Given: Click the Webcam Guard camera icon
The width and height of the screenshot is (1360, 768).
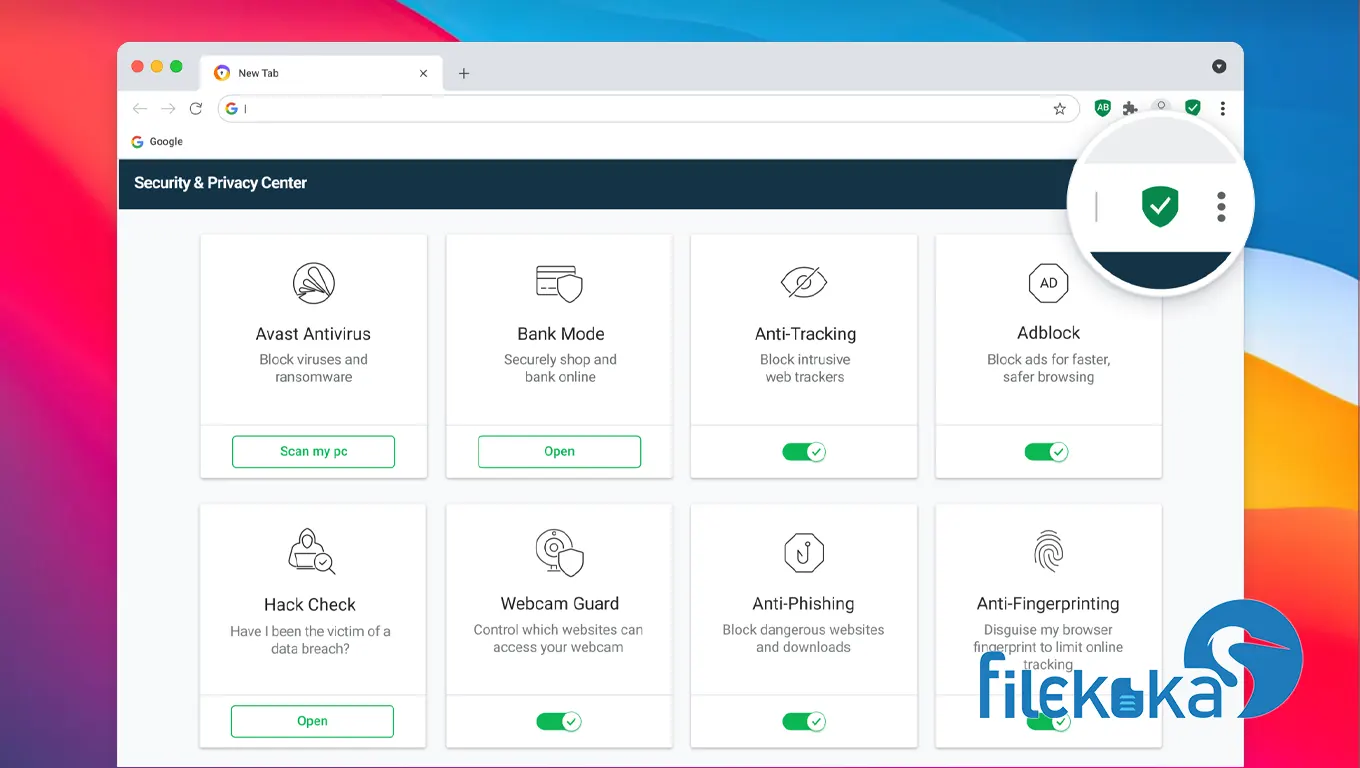Looking at the screenshot, I should pos(559,552).
